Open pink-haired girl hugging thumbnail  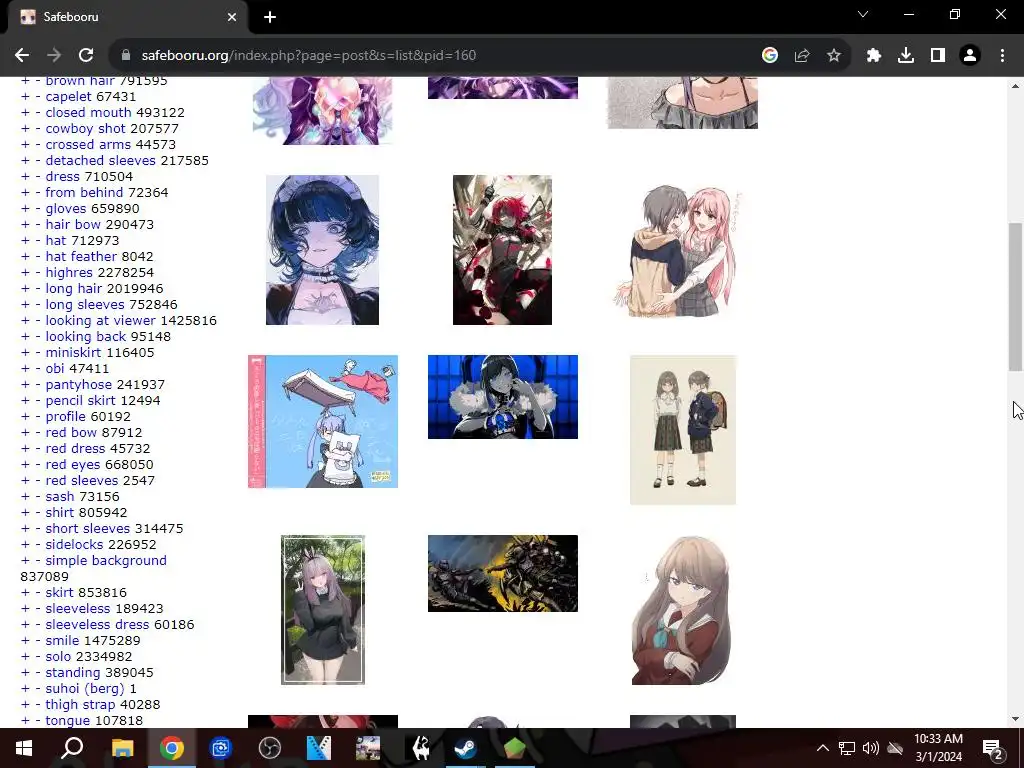pos(679,252)
